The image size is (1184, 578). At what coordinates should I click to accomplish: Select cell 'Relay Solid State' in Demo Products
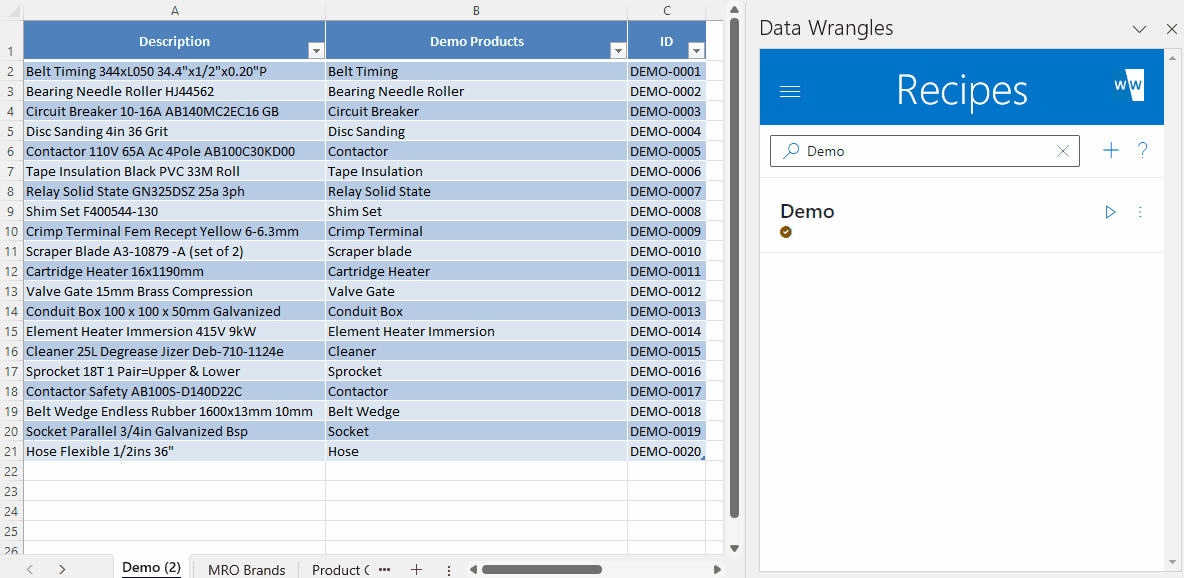[x=476, y=191]
